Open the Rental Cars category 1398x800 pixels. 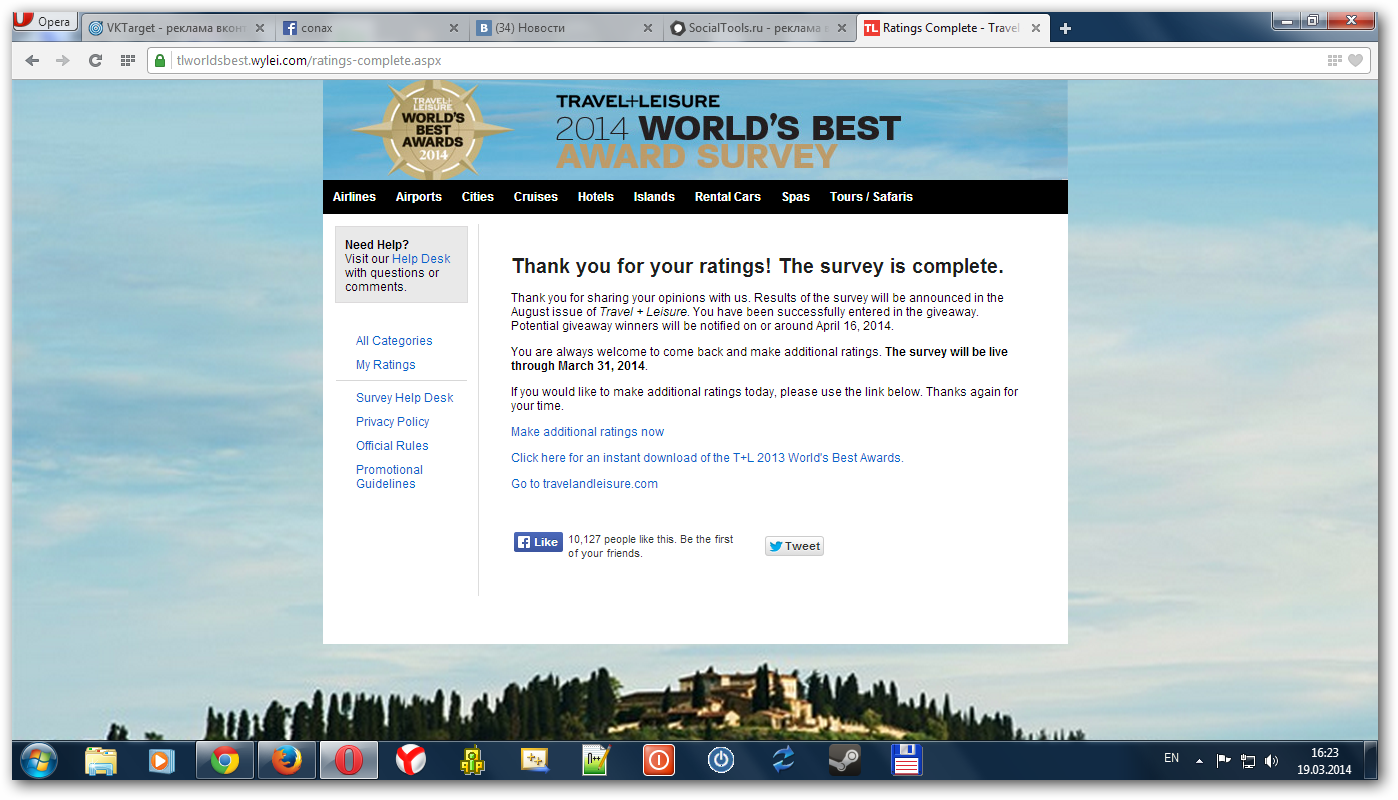click(x=727, y=197)
